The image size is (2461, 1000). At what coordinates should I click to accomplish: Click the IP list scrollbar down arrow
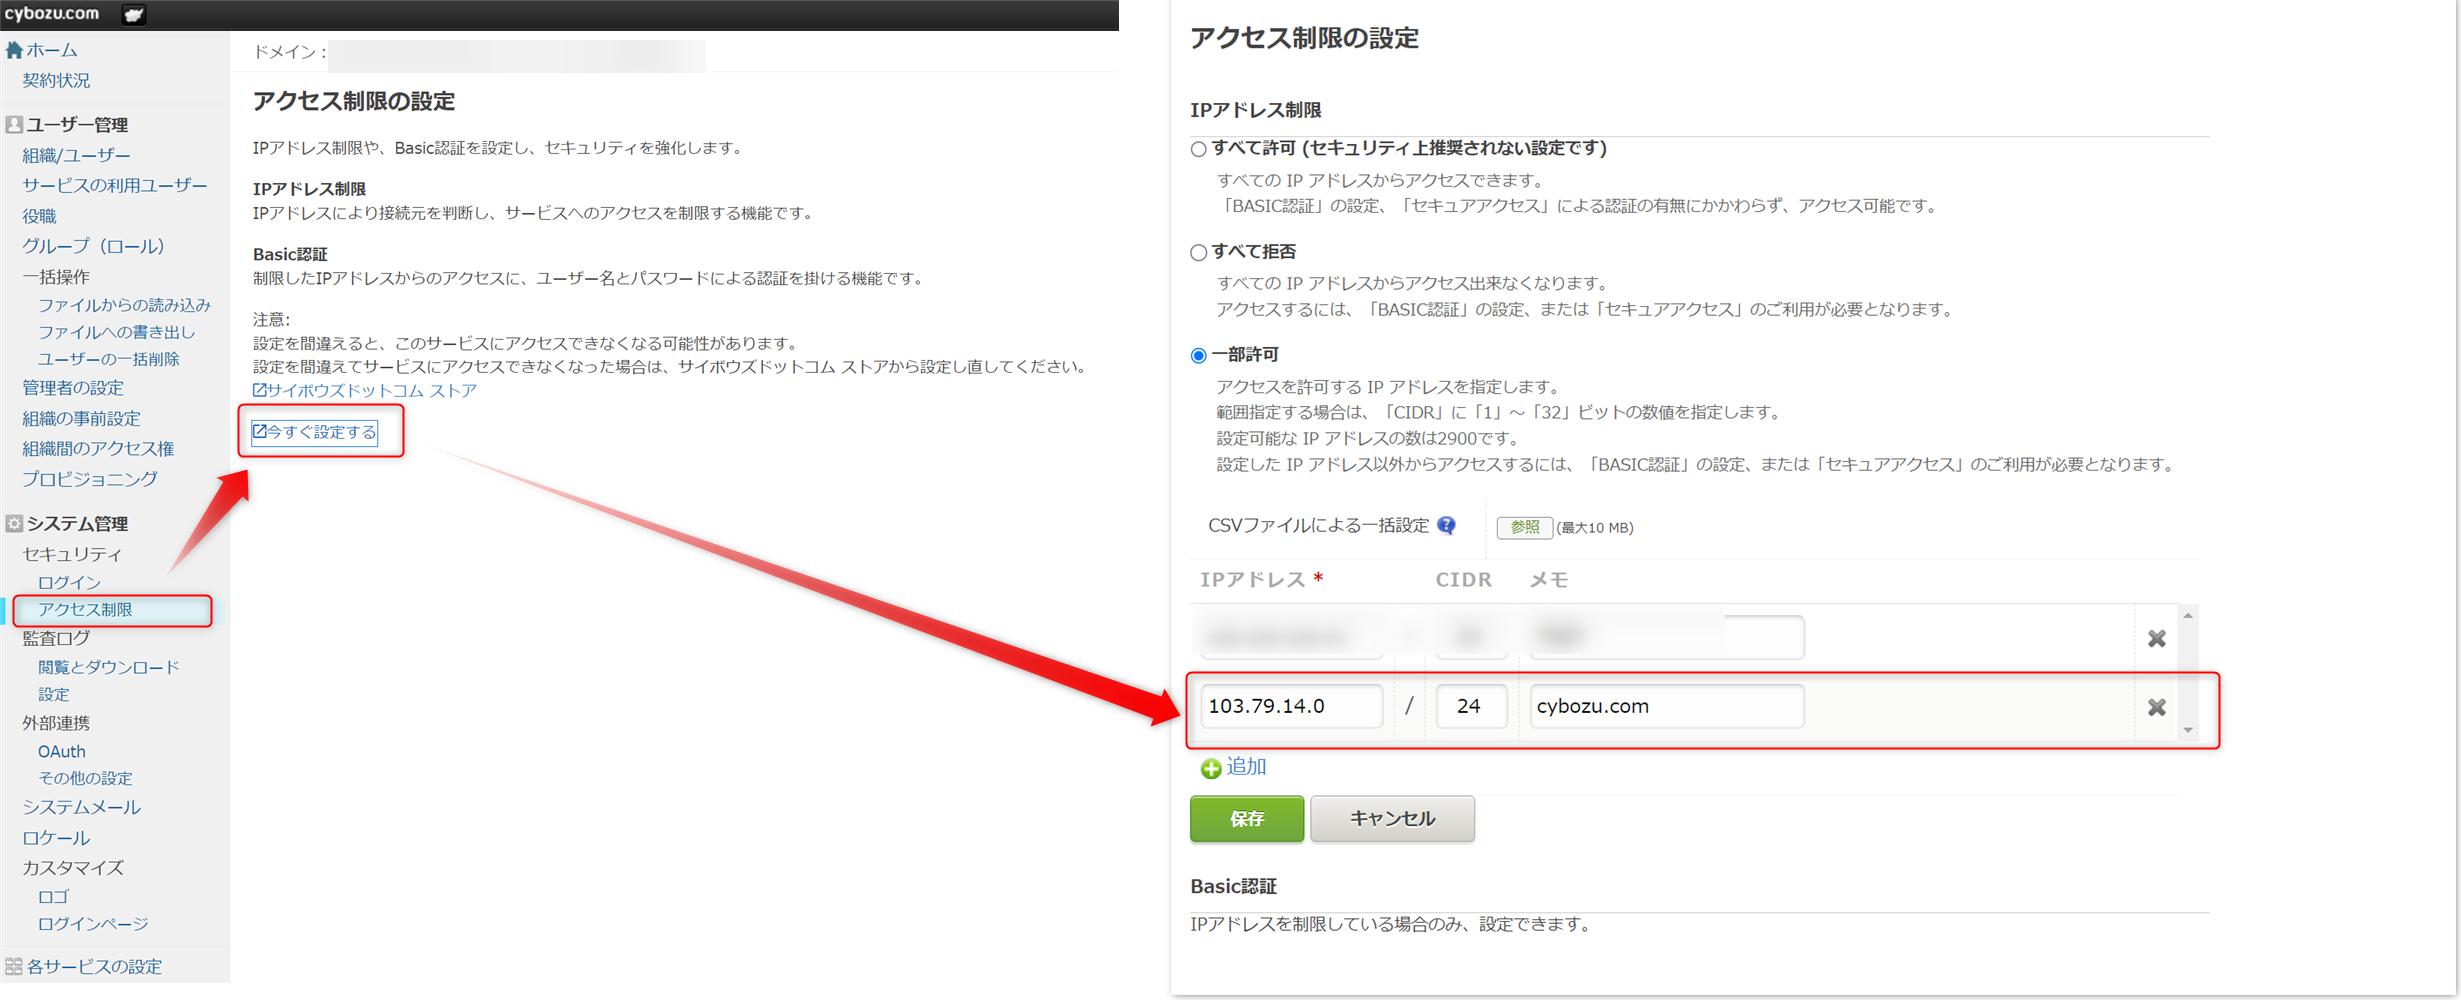pos(2188,731)
